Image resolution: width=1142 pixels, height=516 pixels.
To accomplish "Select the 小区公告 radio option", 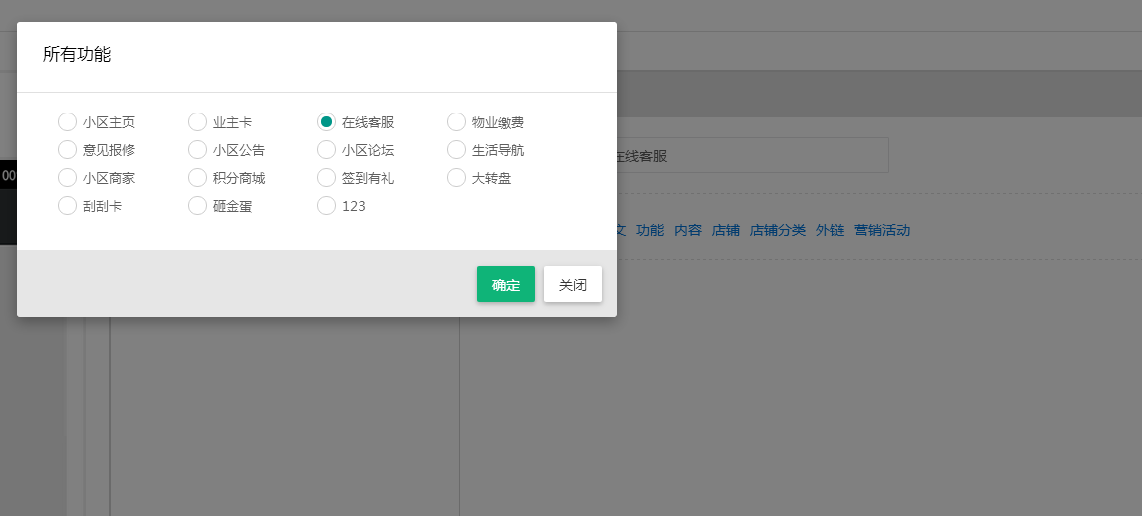I will tap(197, 149).
